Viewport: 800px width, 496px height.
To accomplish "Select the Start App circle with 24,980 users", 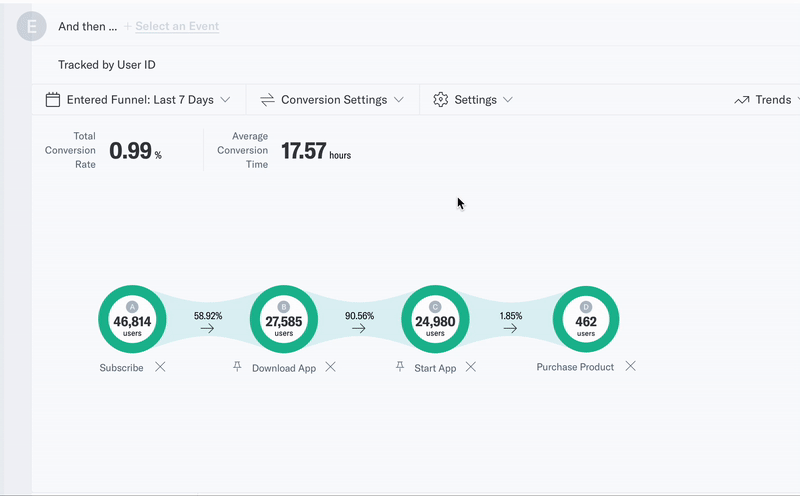I will (x=435, y=319).
